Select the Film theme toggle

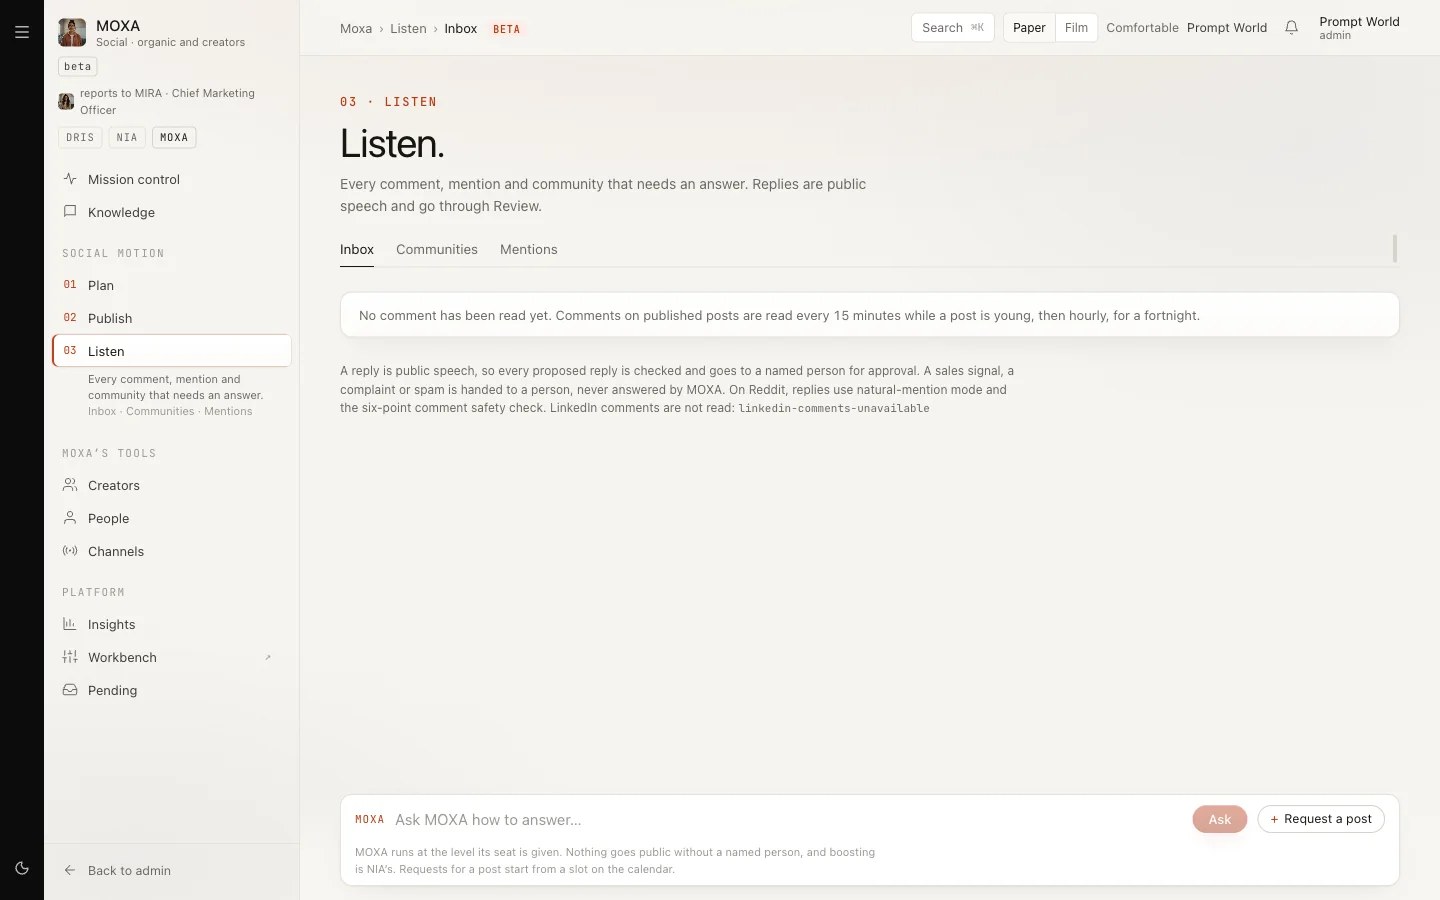pyautogui.click(x=1076, y=28)
